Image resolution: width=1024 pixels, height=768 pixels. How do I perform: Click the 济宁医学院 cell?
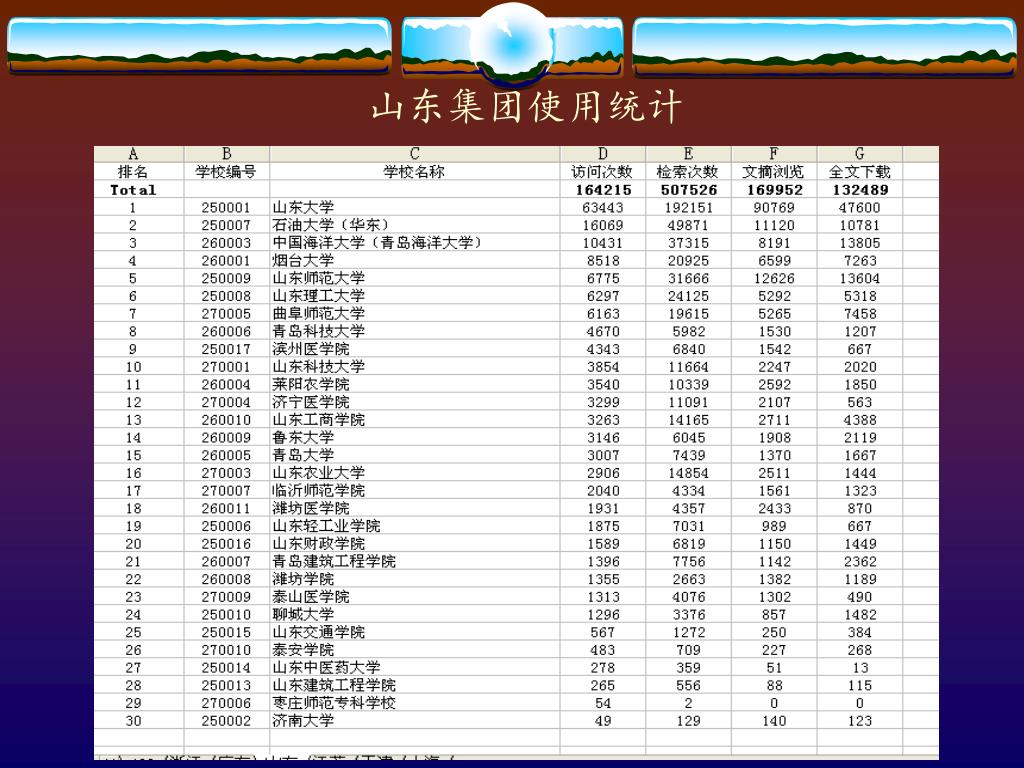pos(415,402)
